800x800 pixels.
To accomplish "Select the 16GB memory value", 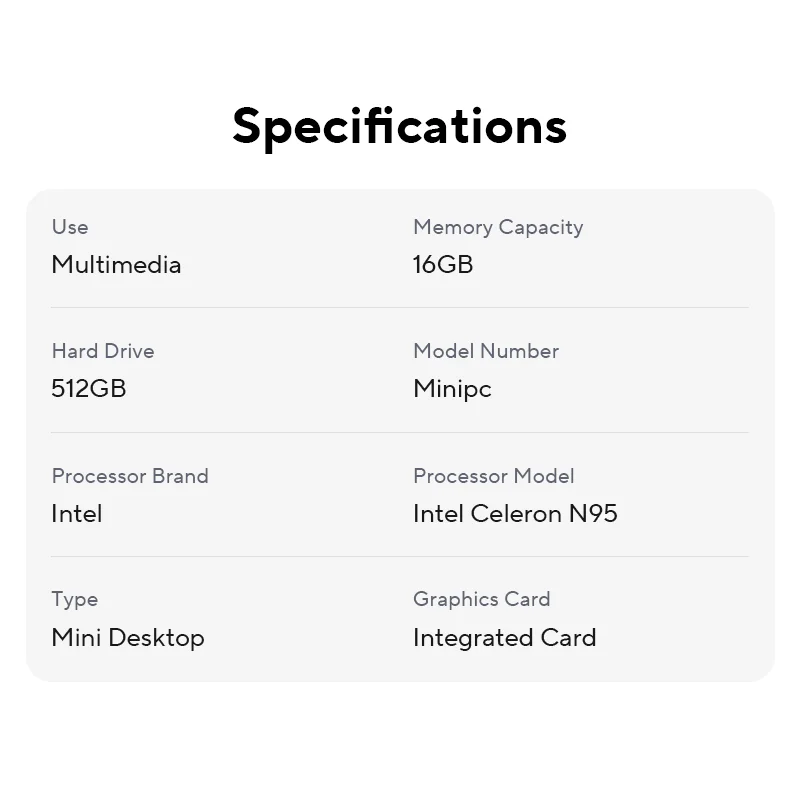I will (442, 265).
